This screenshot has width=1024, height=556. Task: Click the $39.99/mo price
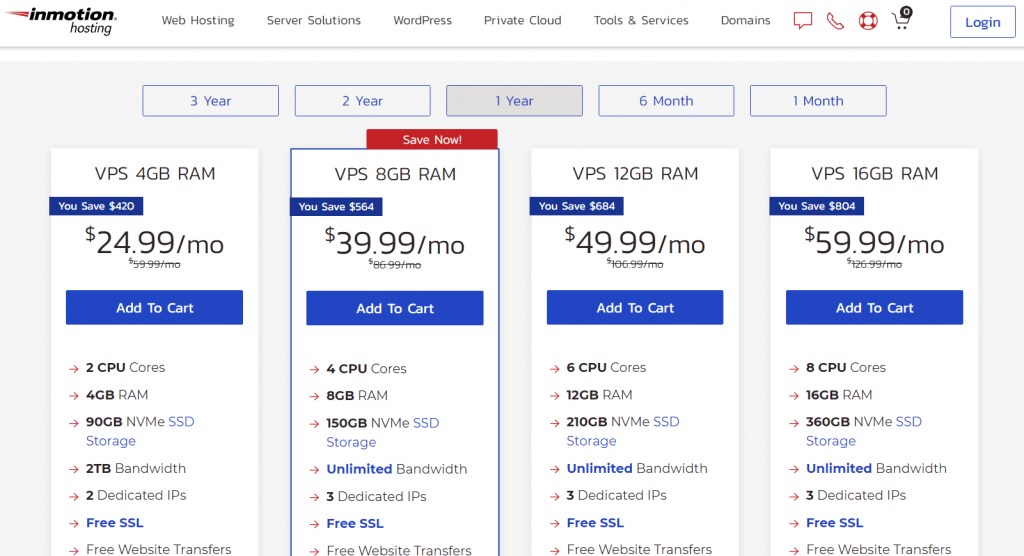click(395, 243)
